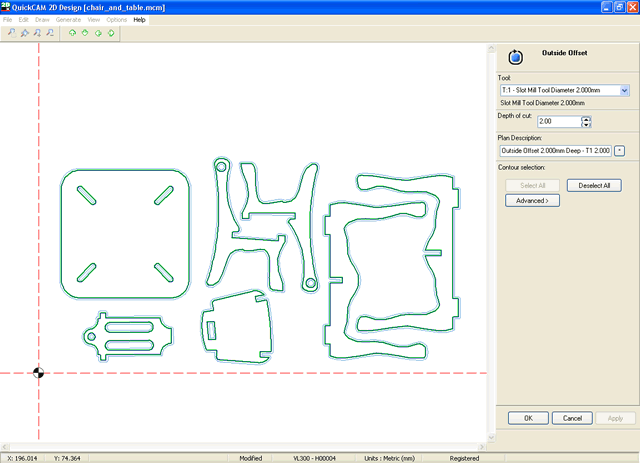The image size is (640, 463).
Task: Click horizontal scrollbar left arrow
Action: [4, 447]
